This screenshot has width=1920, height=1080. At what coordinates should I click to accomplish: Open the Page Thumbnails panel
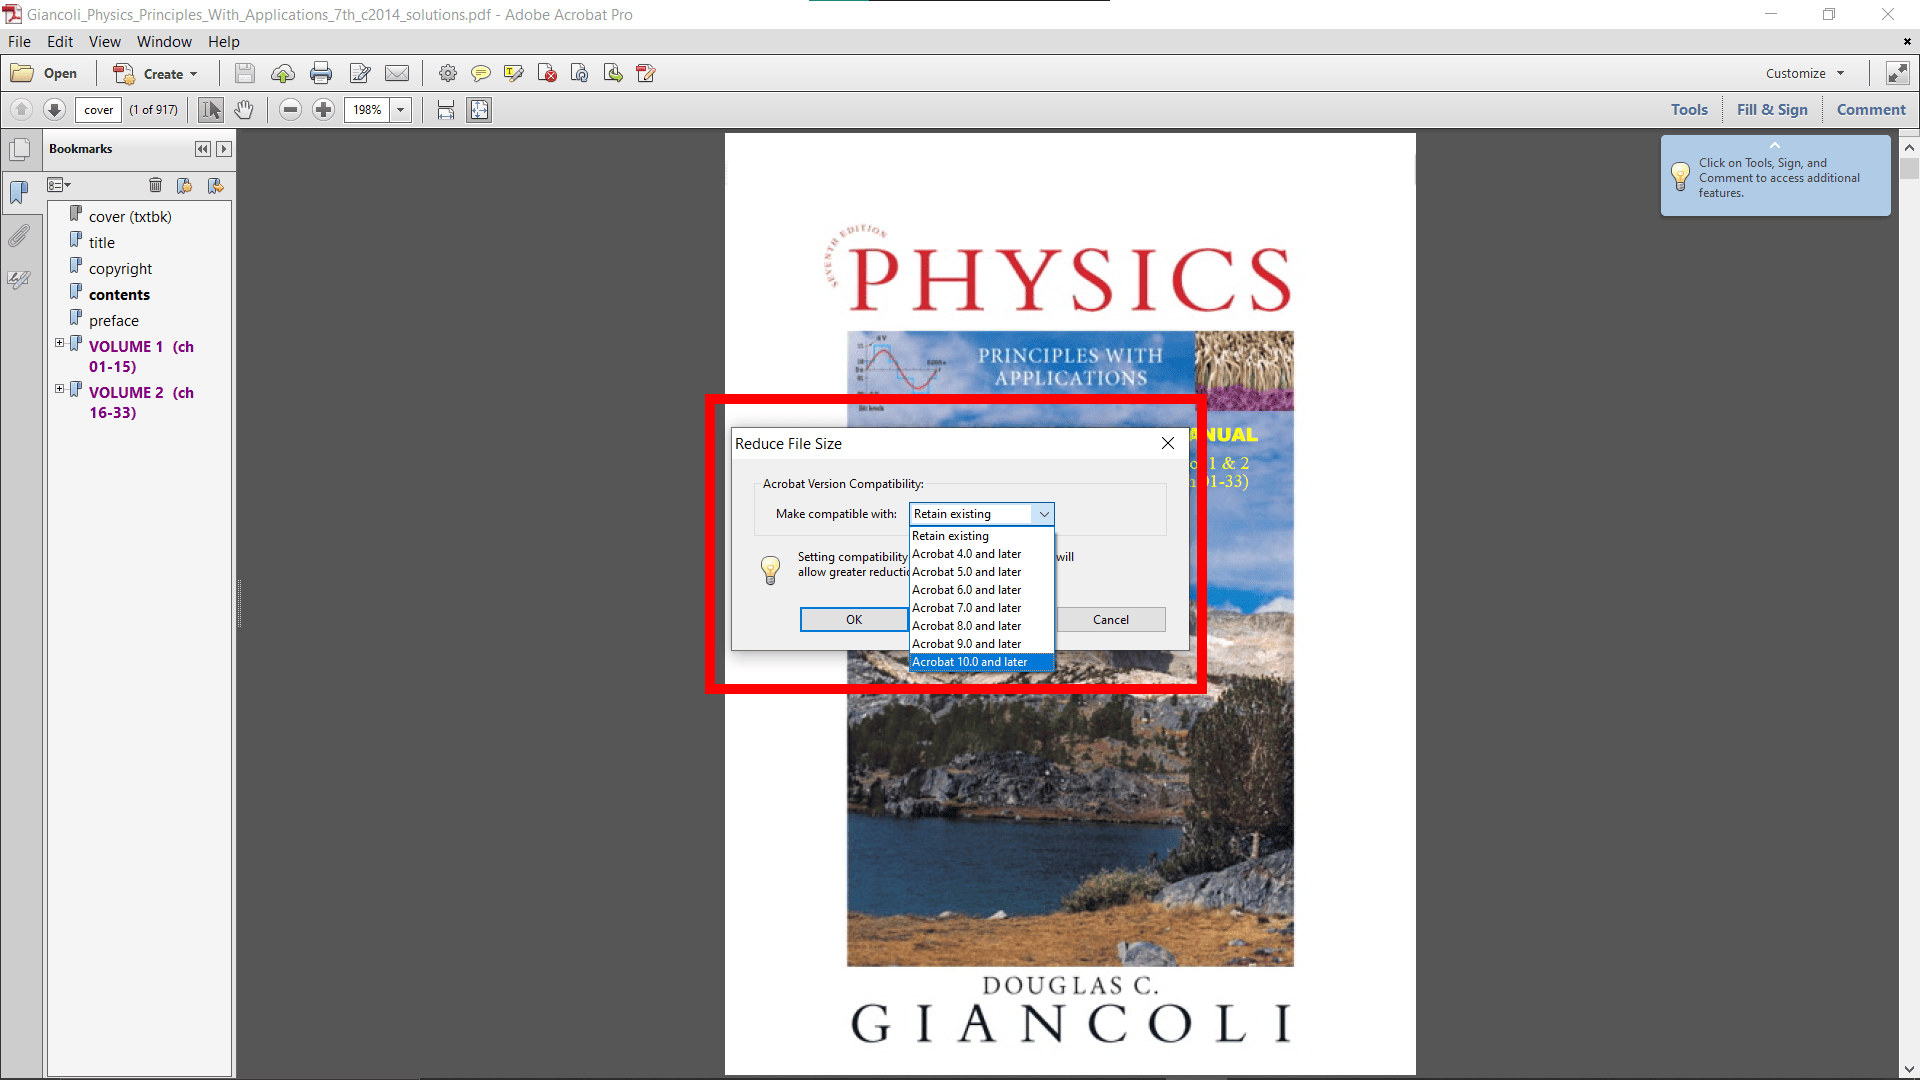(x=20, y=148)
